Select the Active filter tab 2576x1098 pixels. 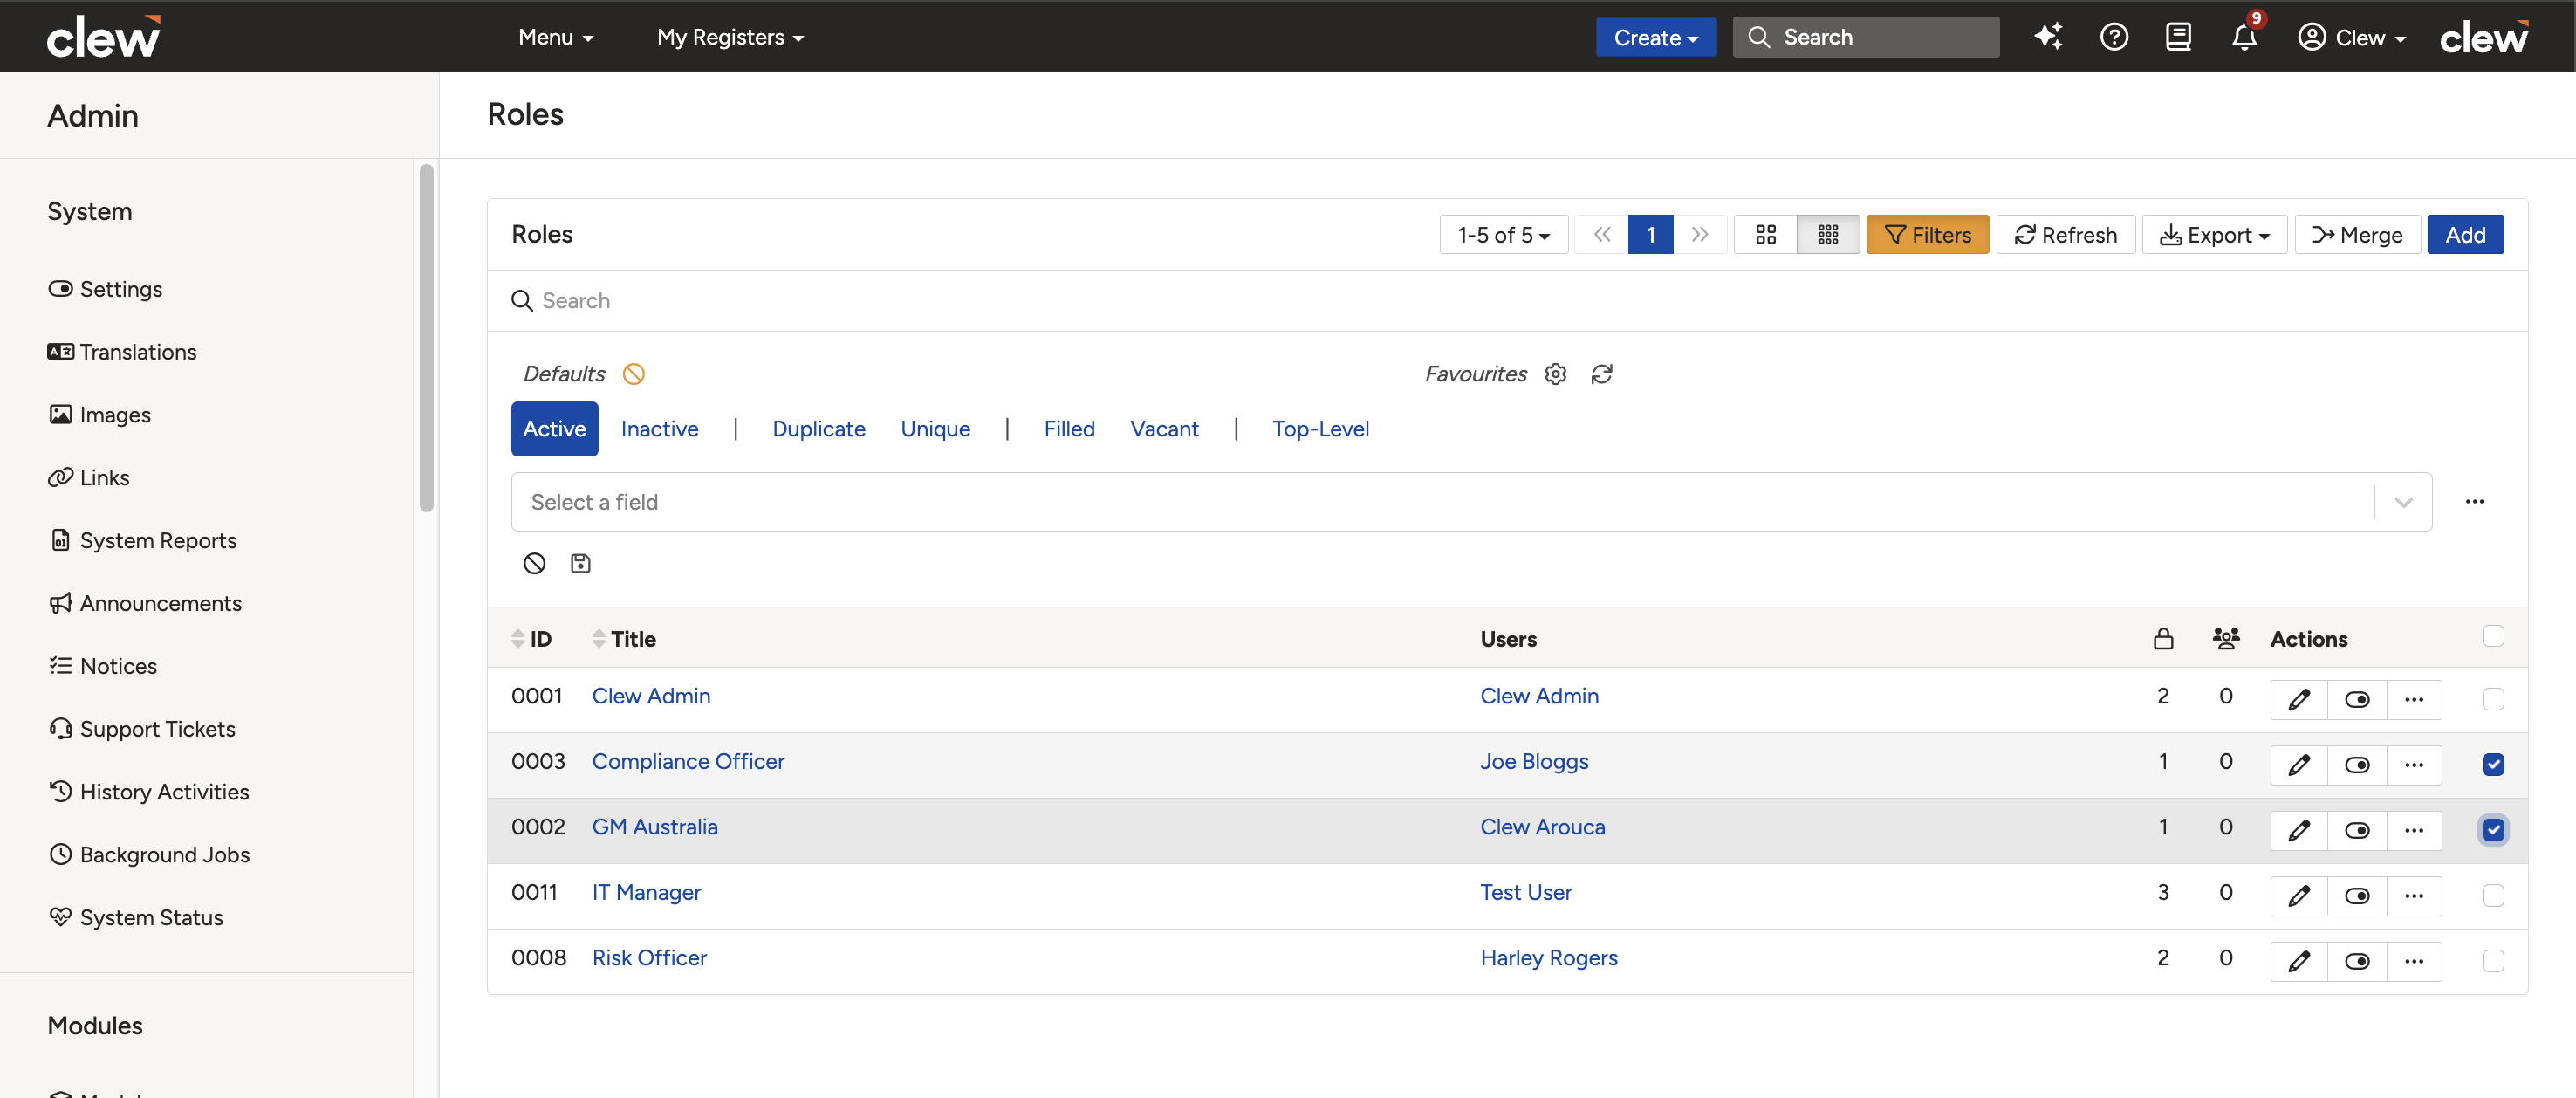[x=554, y=429]
